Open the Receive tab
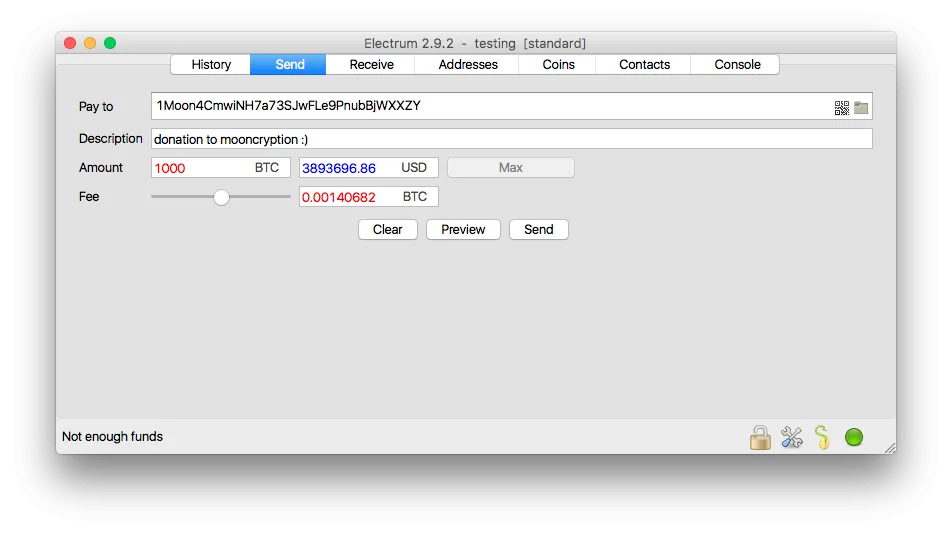 click(x=371, y=64)
